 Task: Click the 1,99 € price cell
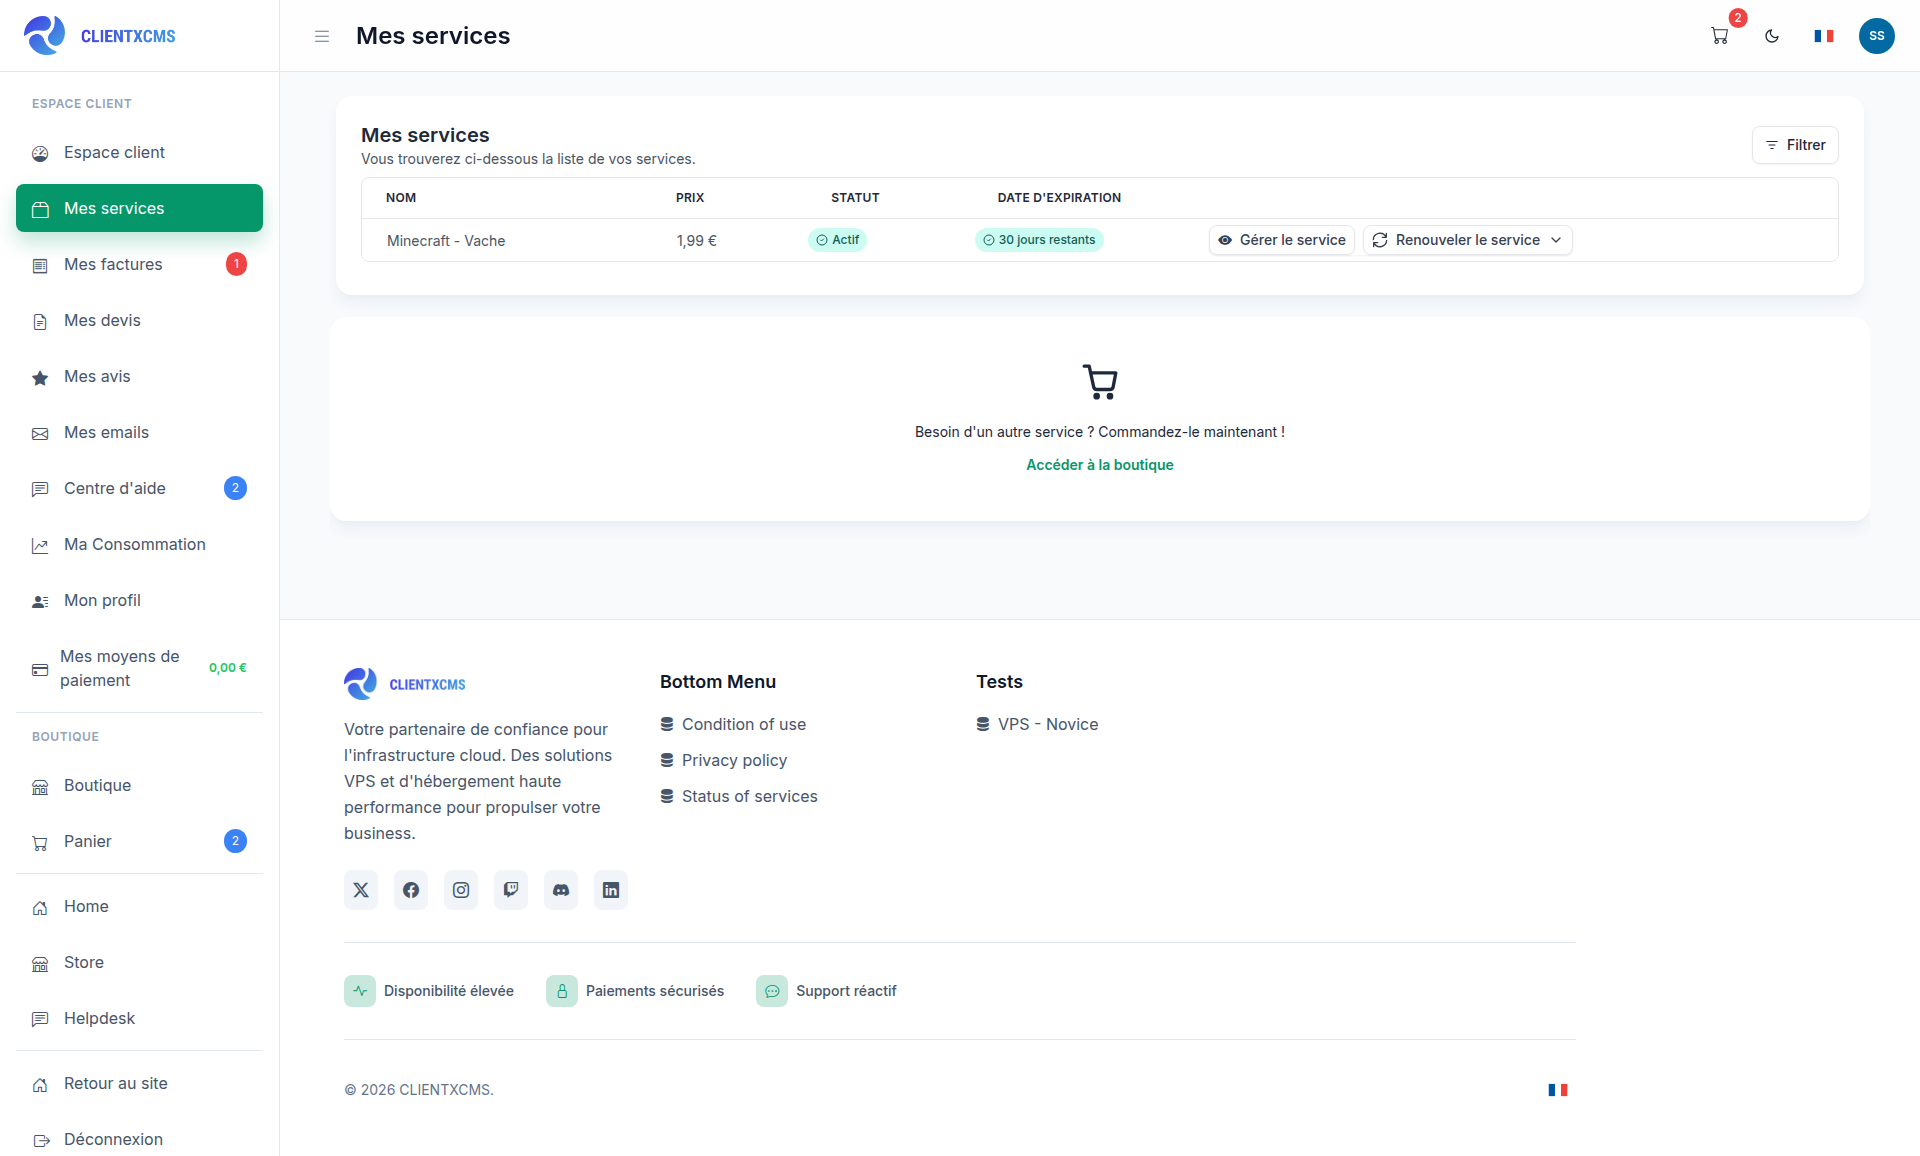[696, 241]
